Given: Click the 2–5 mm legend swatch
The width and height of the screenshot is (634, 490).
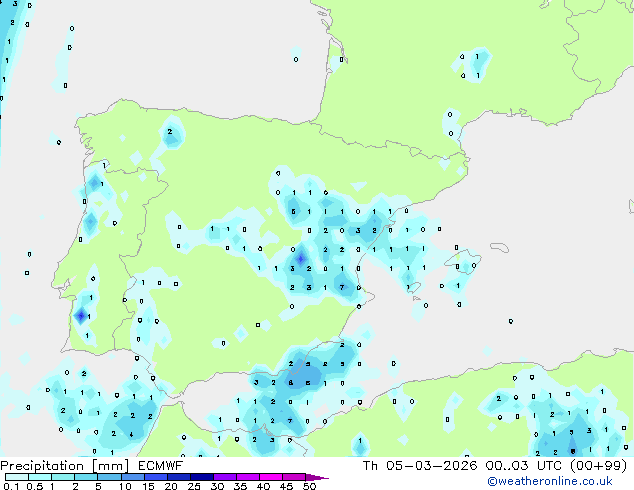Looking at the screenshot, I should (86, 477).
